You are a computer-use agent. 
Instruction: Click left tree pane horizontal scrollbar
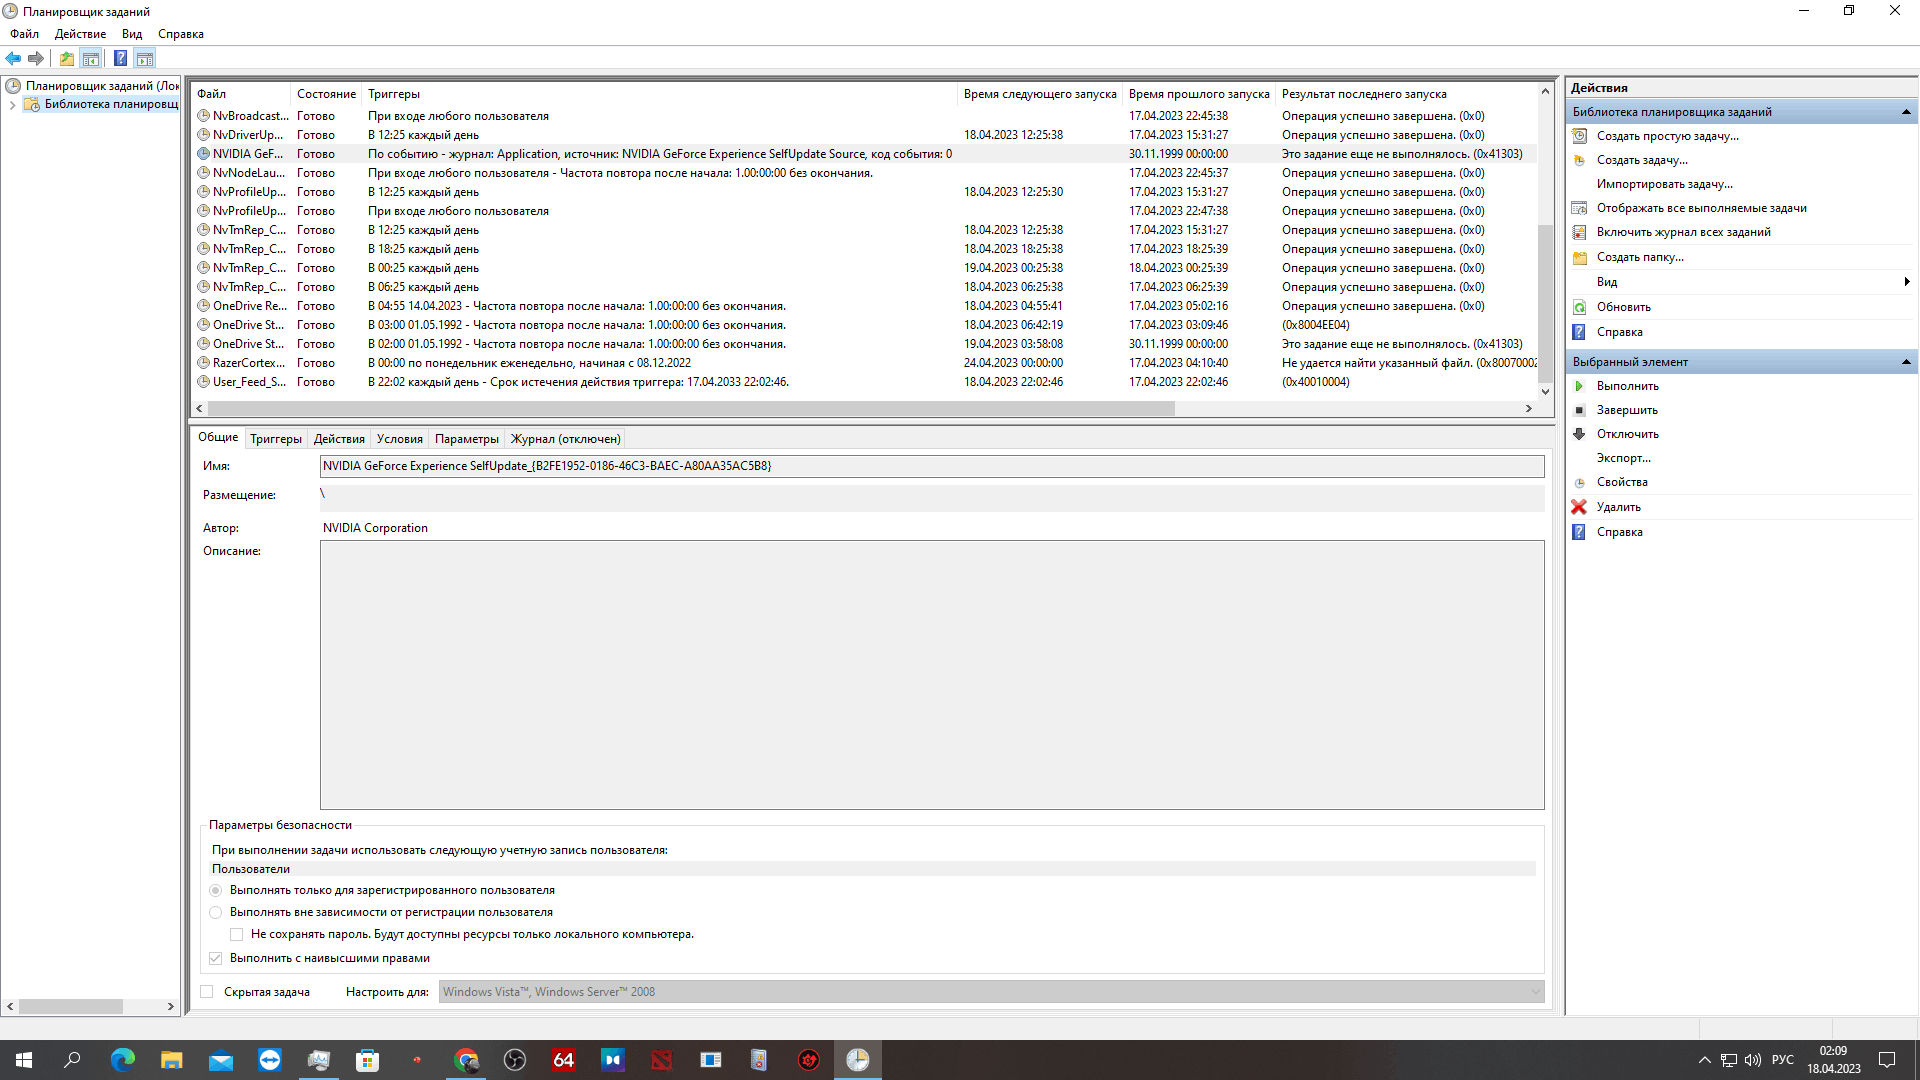[70, 1006]
